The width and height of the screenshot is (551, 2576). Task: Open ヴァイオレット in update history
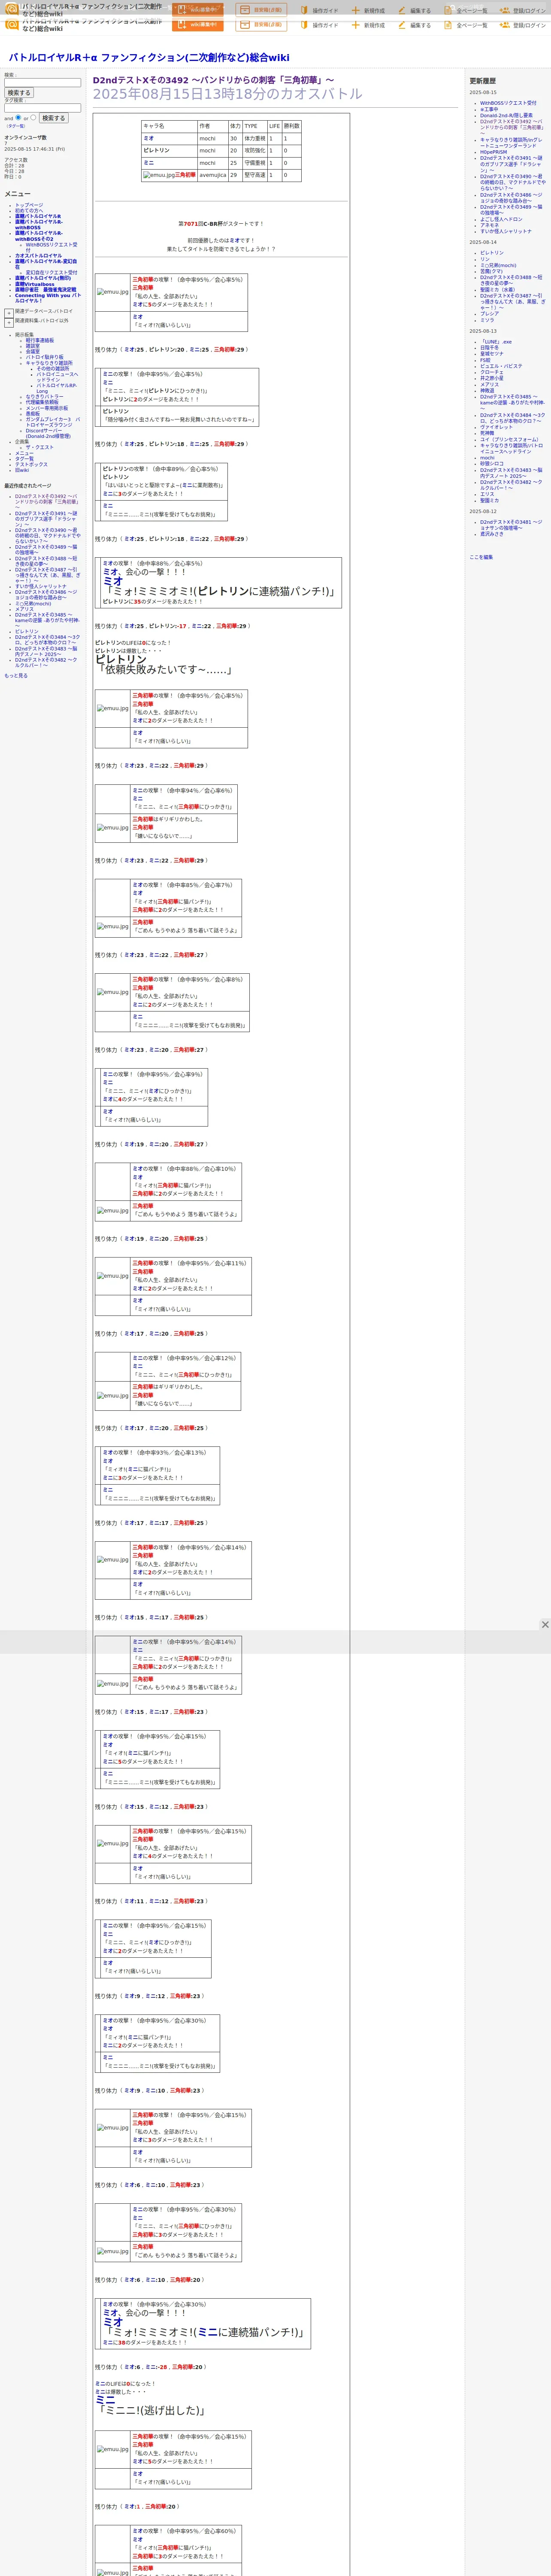[x=496, y=427]
